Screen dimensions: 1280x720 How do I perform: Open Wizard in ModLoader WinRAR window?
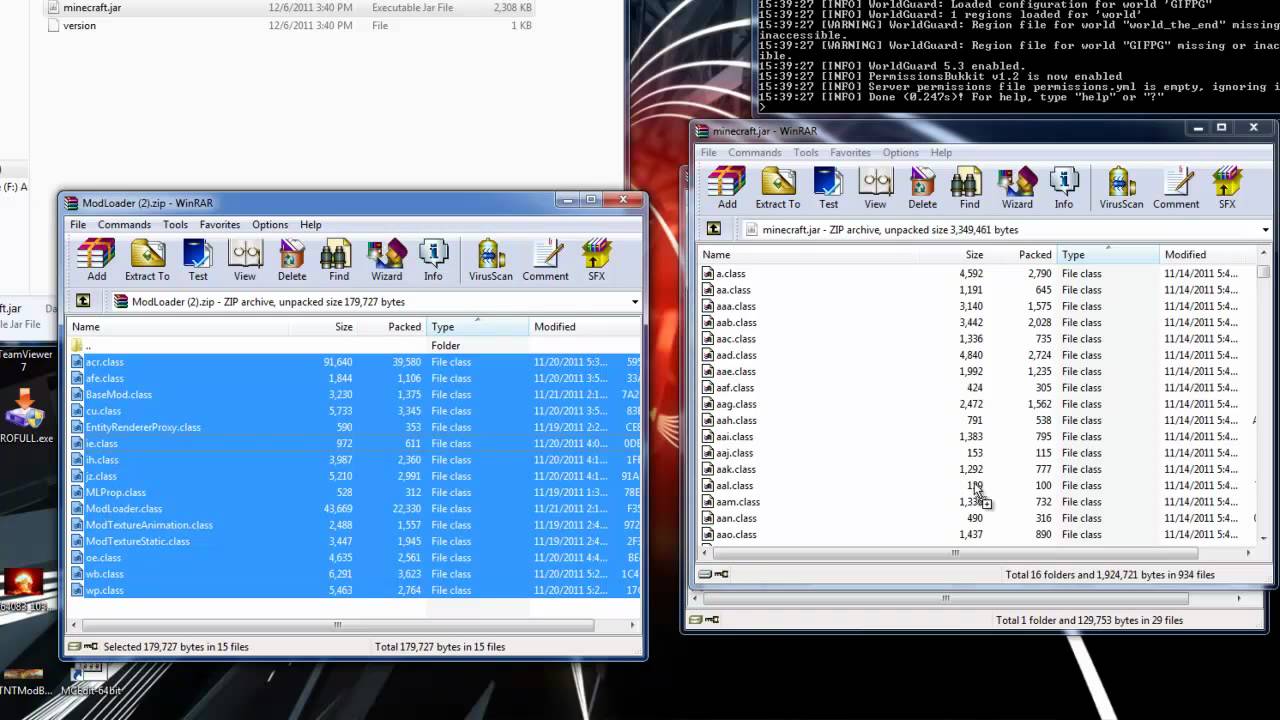(386, 259)
